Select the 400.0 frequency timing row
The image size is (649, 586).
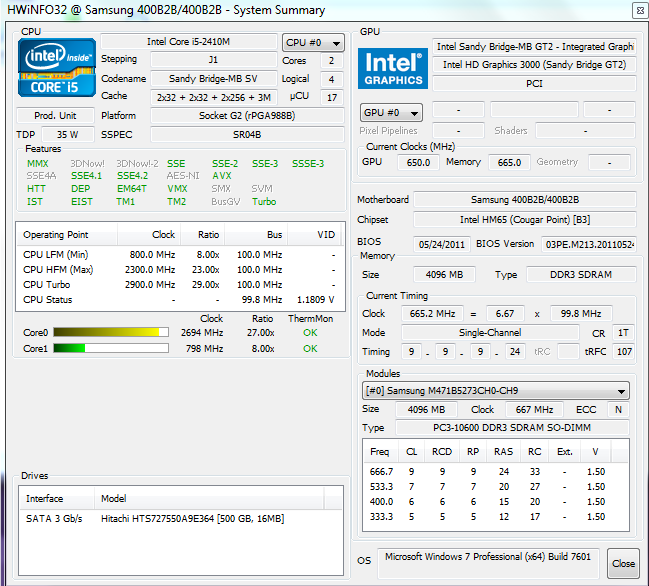495,502
